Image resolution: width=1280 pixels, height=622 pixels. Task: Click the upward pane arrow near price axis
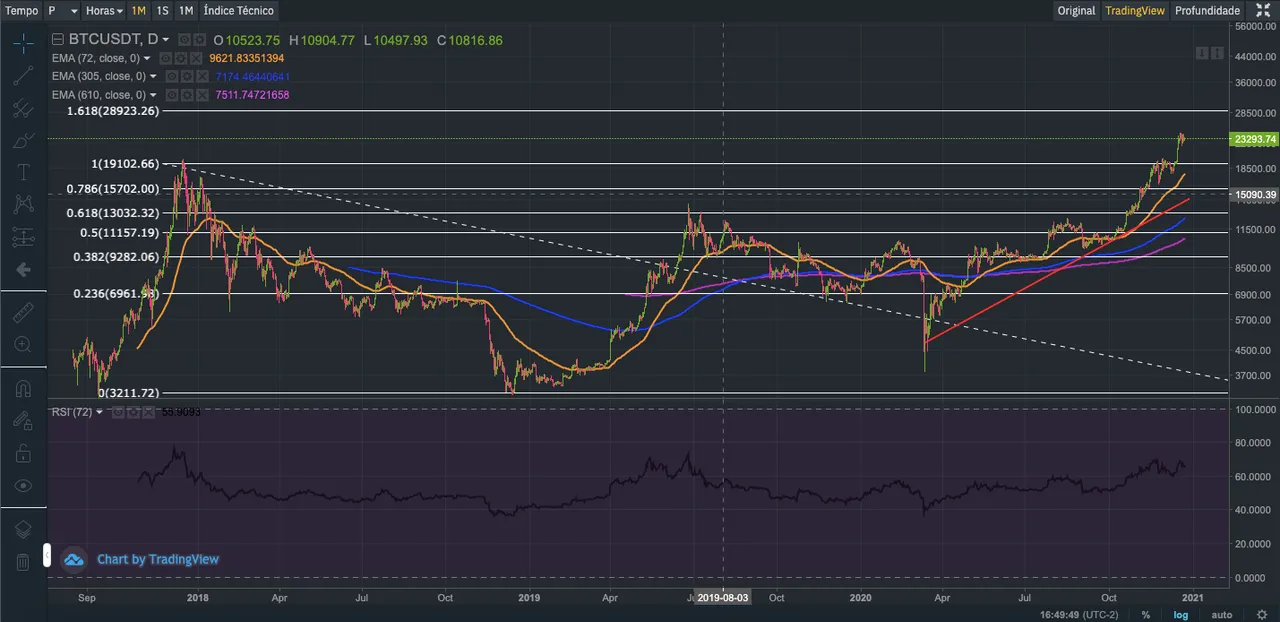pos(1218,52)
